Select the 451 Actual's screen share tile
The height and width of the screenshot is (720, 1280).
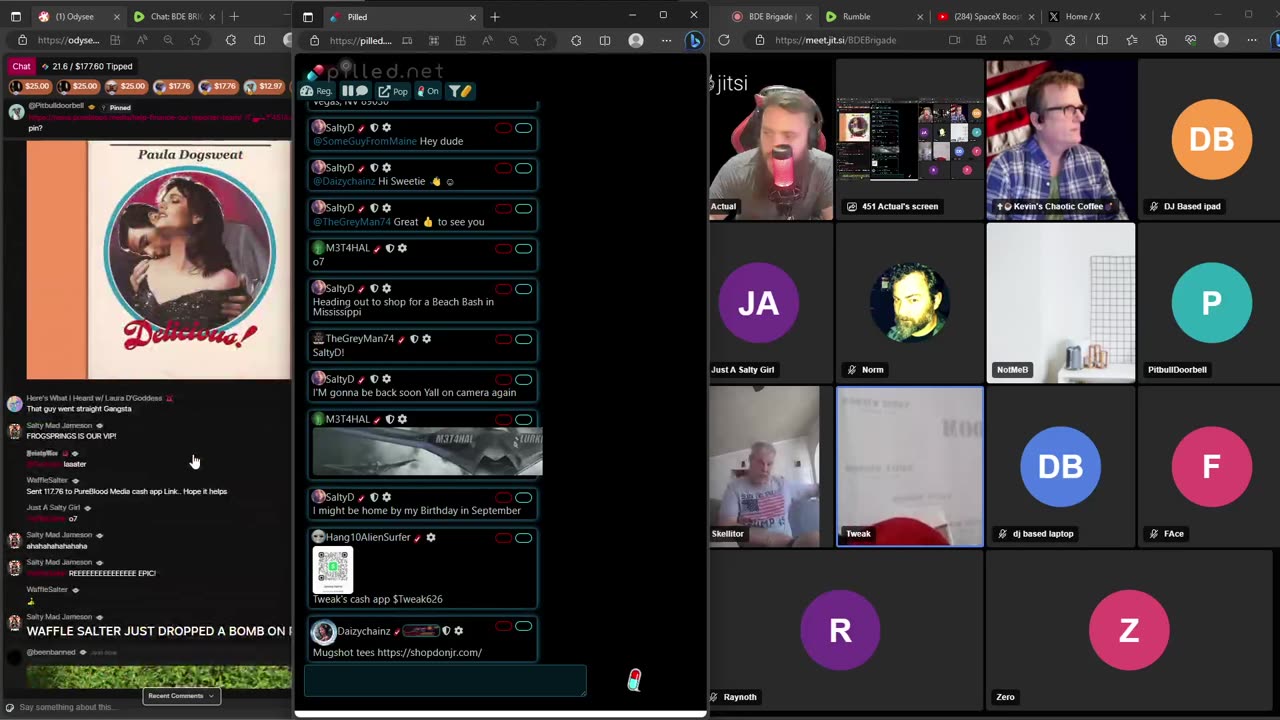(909, 138)
